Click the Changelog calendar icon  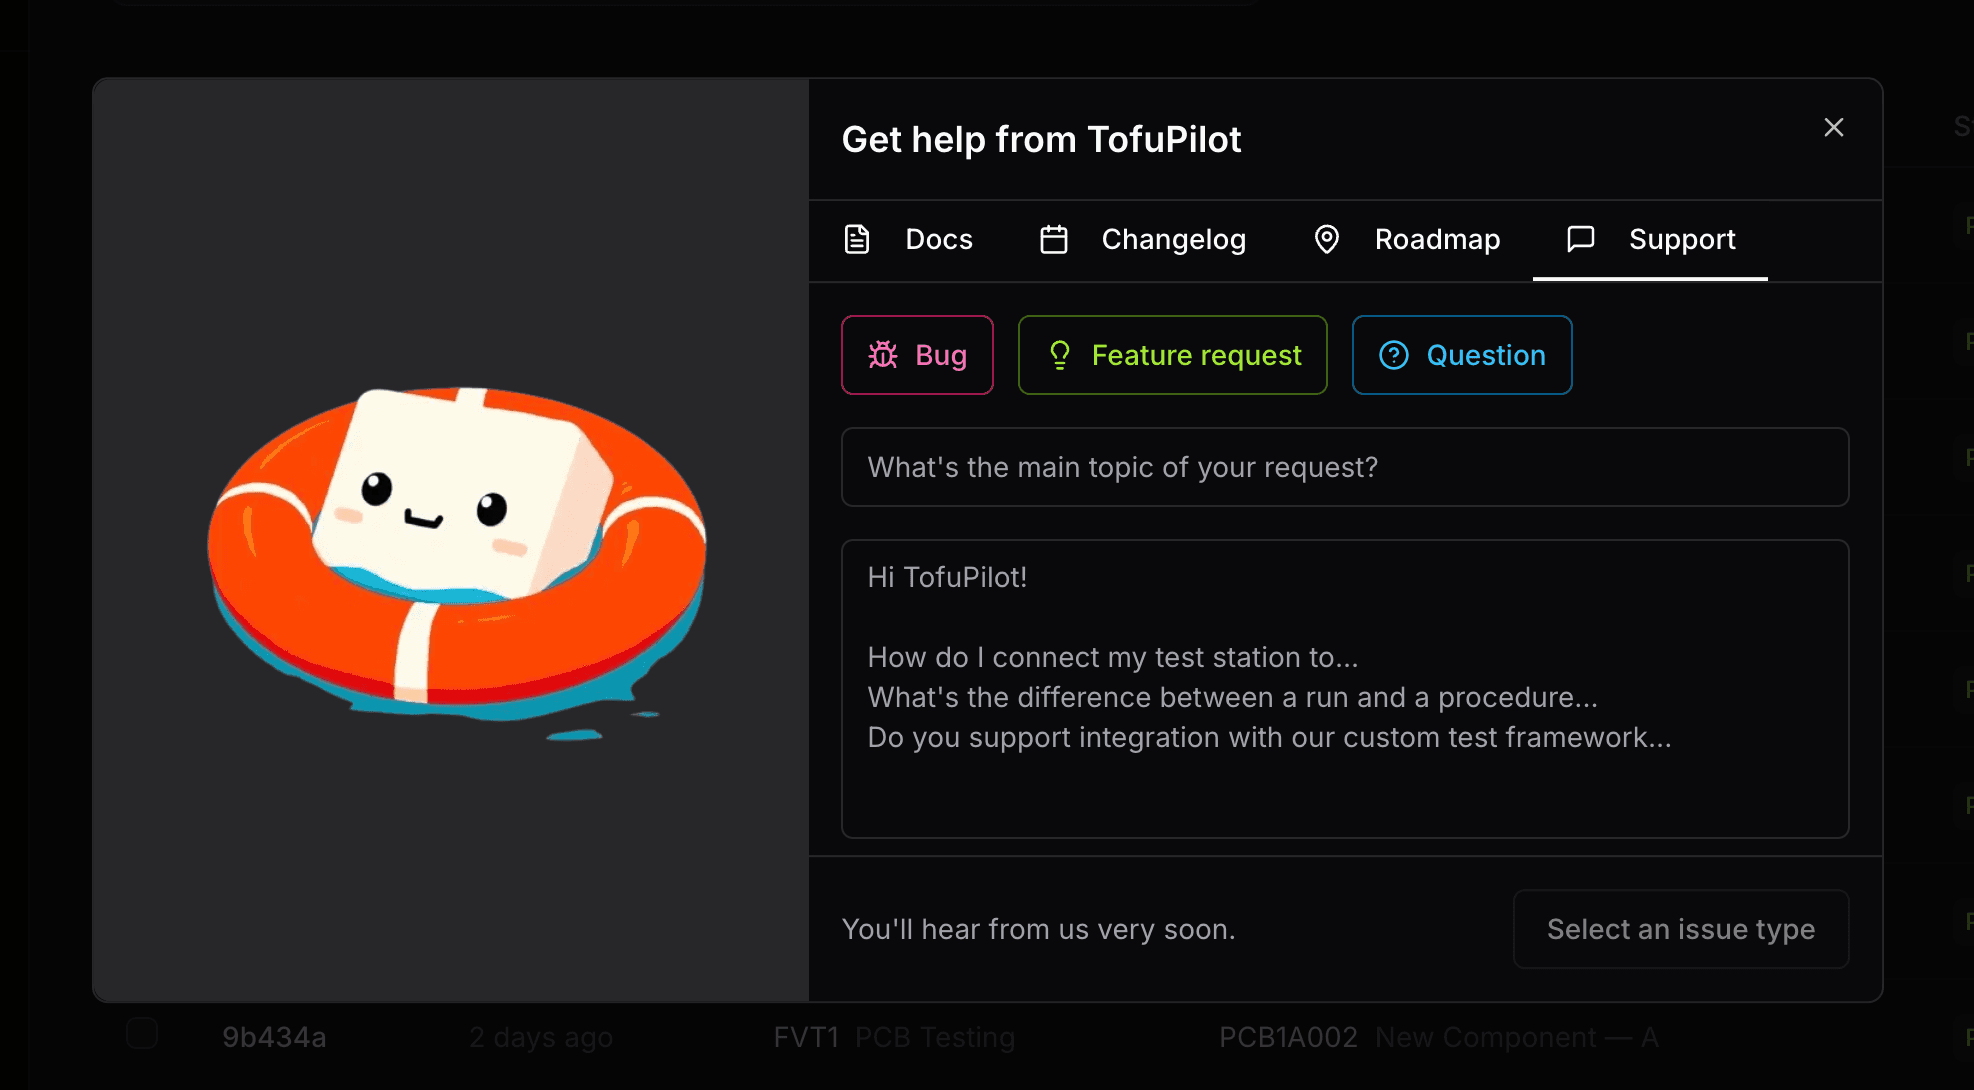click(1053, 239)
